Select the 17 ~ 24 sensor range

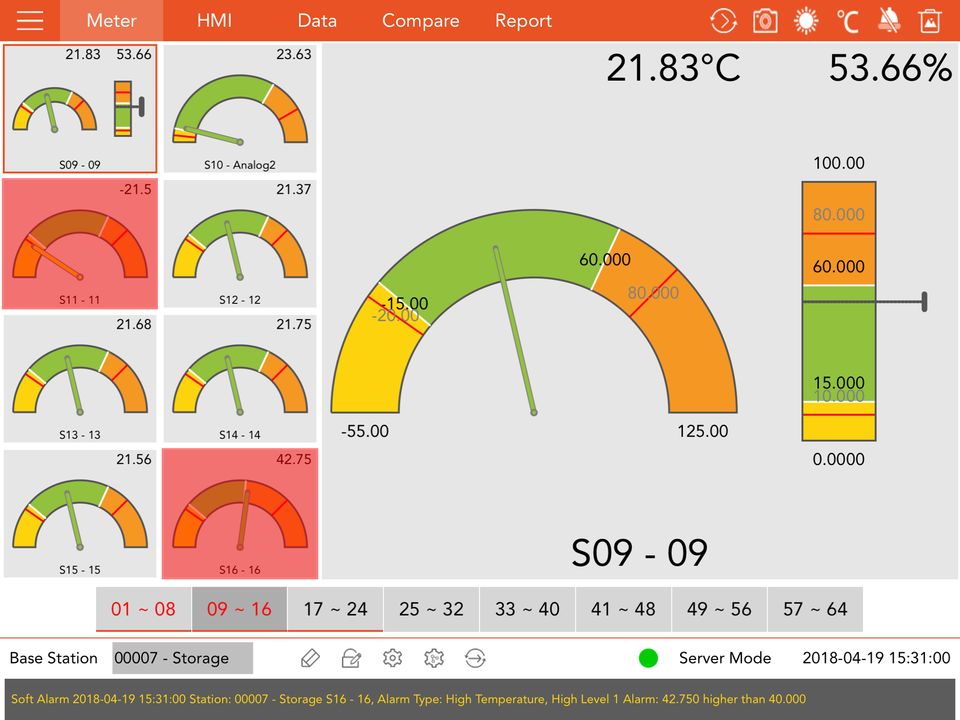pyautogui.click(x=335, y=609)
